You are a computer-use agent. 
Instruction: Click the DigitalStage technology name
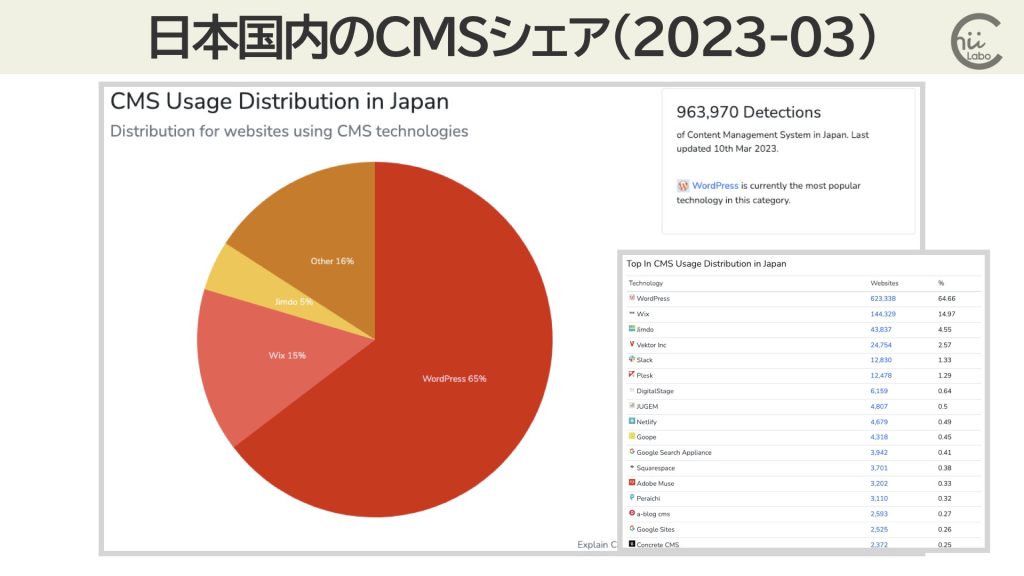[655, 391]
